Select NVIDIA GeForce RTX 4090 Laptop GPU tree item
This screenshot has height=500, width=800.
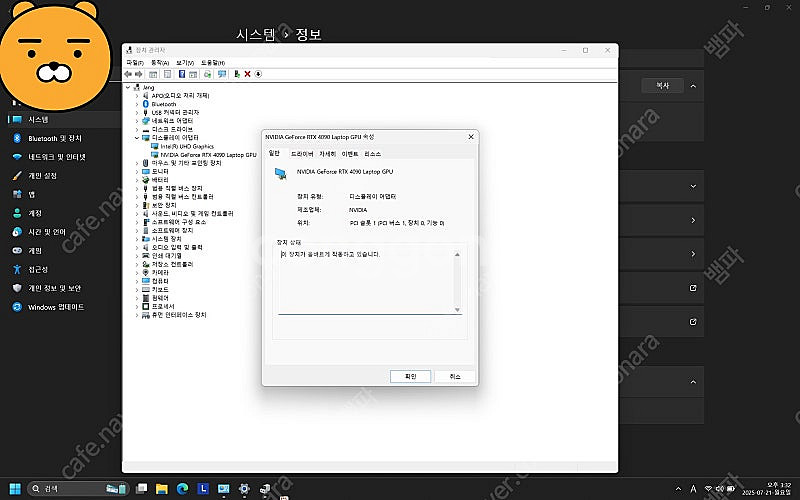tap(208, 155)
